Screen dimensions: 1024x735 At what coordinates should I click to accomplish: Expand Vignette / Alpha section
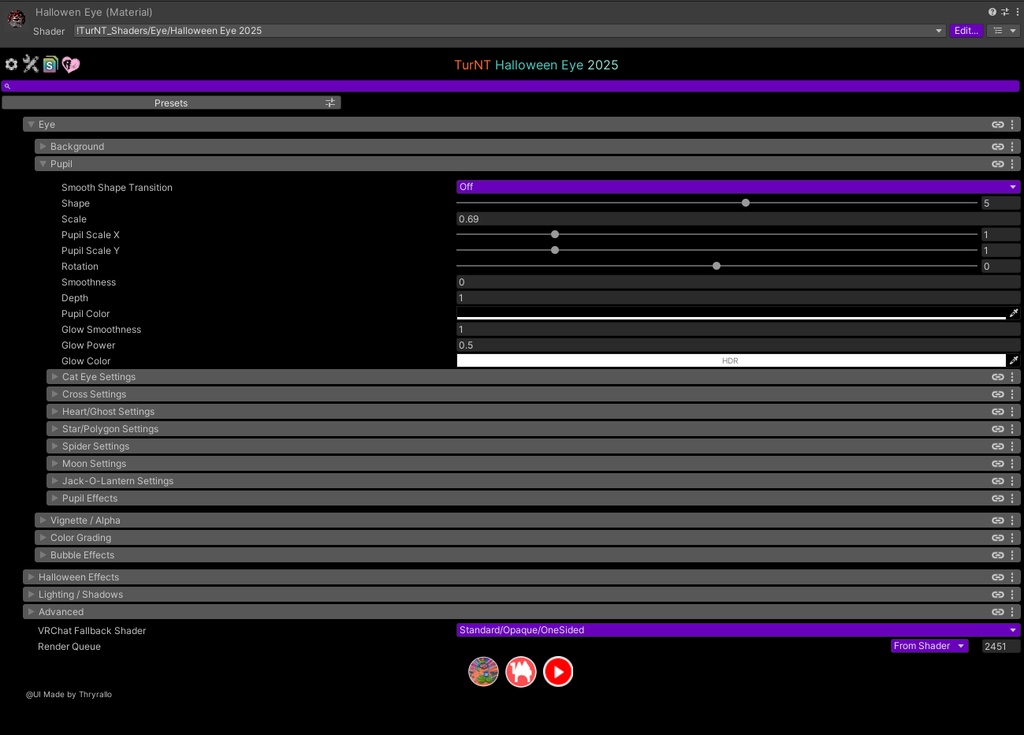pyautogui.click(x=42, y=520)
